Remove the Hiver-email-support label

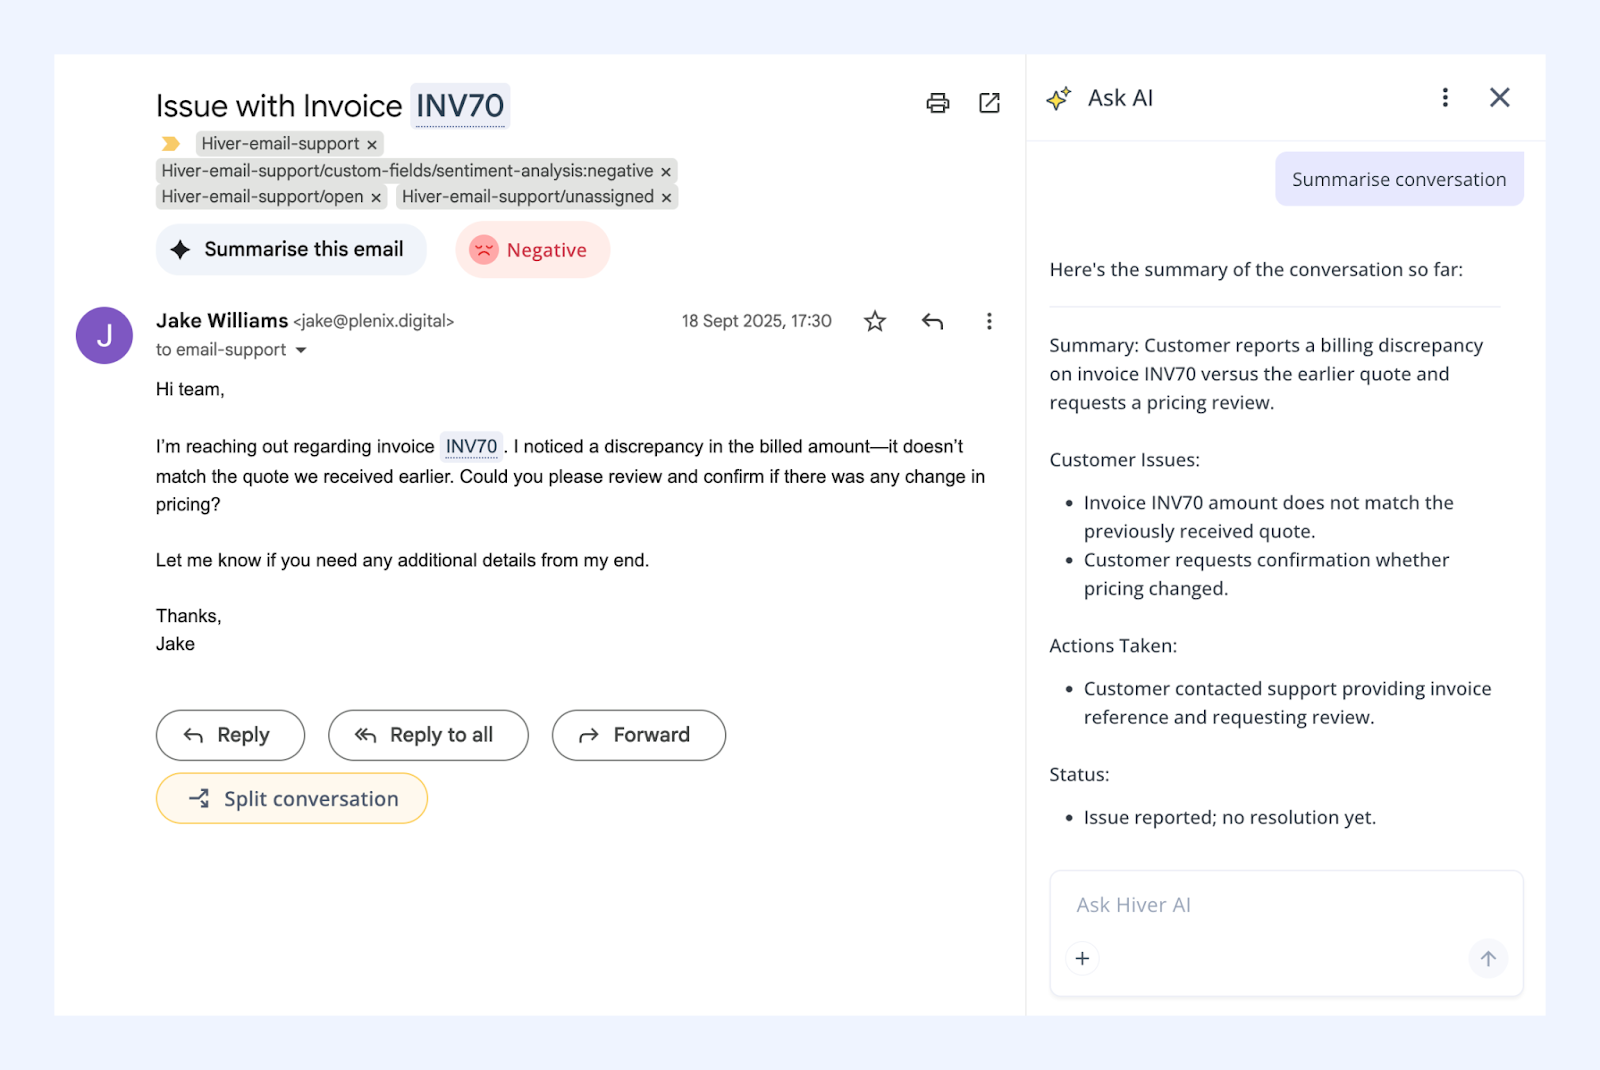pyautogui.click(x=372, y=145)
